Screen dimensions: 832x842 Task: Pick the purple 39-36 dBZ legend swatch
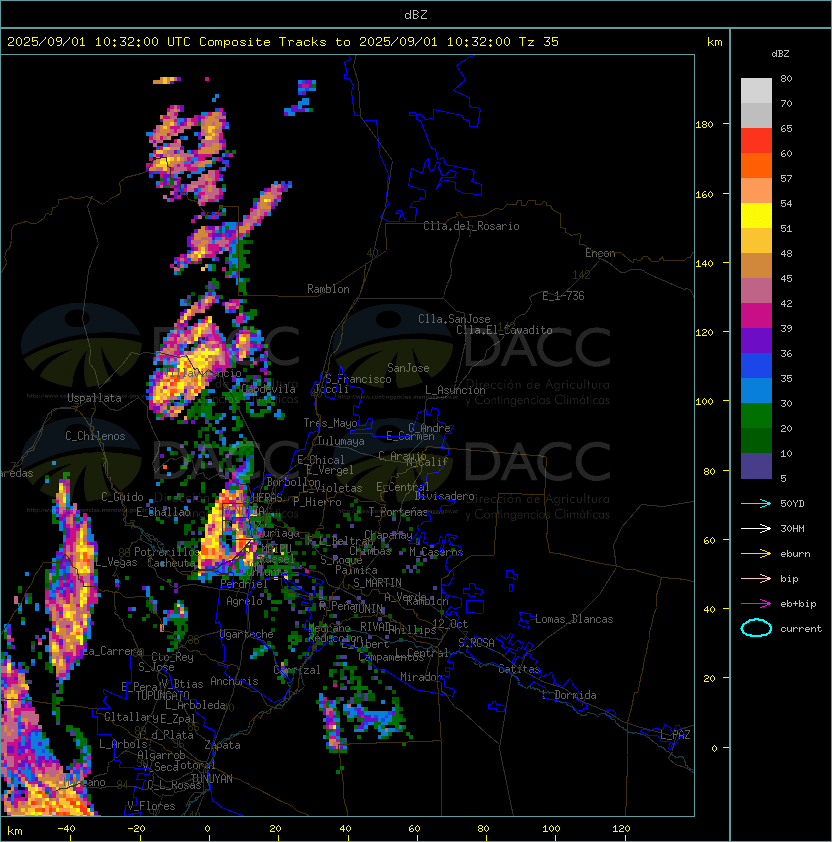(756, 340)
